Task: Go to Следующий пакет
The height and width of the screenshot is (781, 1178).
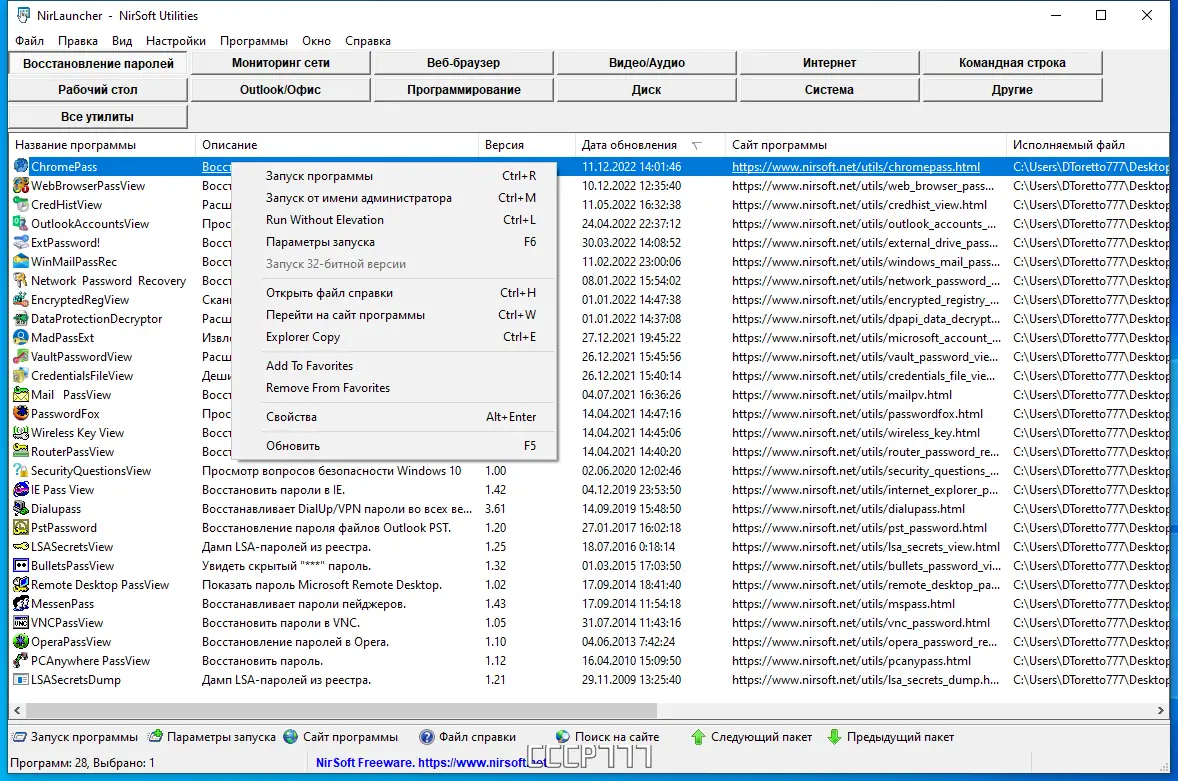Action: pyautogui.click(x=751, y=737)
